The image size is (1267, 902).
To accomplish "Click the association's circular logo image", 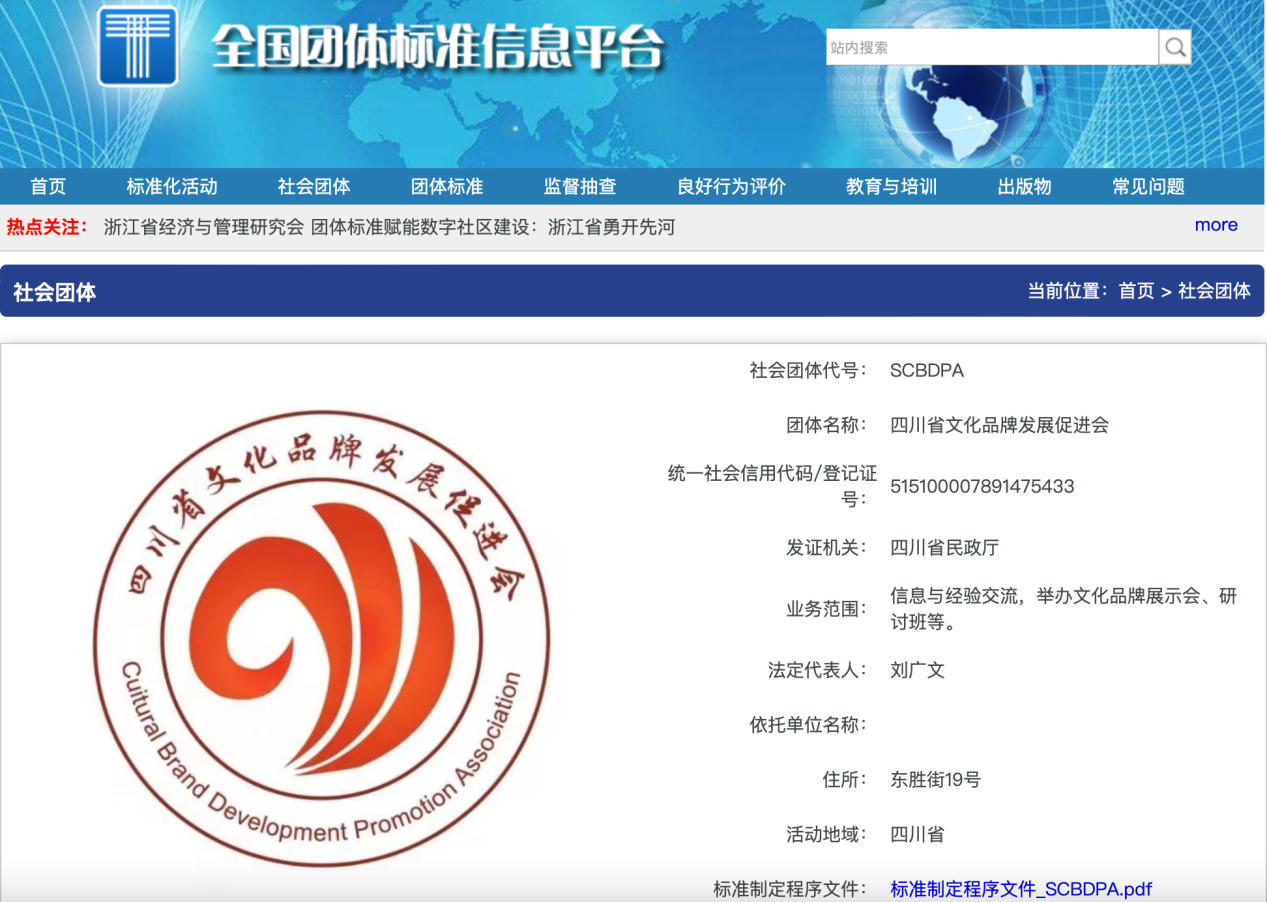I will pos(321,638).
